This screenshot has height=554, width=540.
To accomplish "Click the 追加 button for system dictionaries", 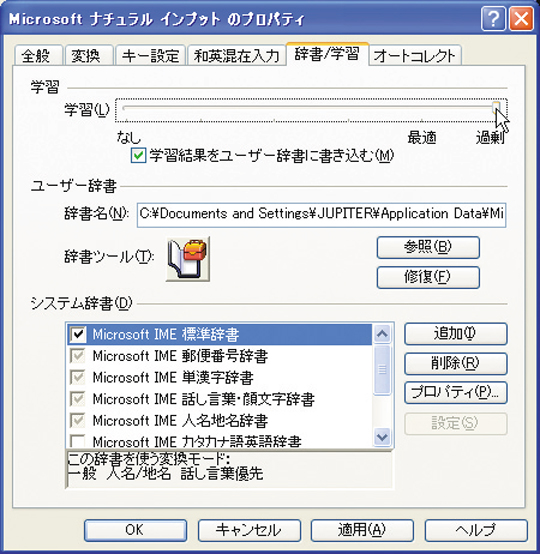I will coord(456,334).
